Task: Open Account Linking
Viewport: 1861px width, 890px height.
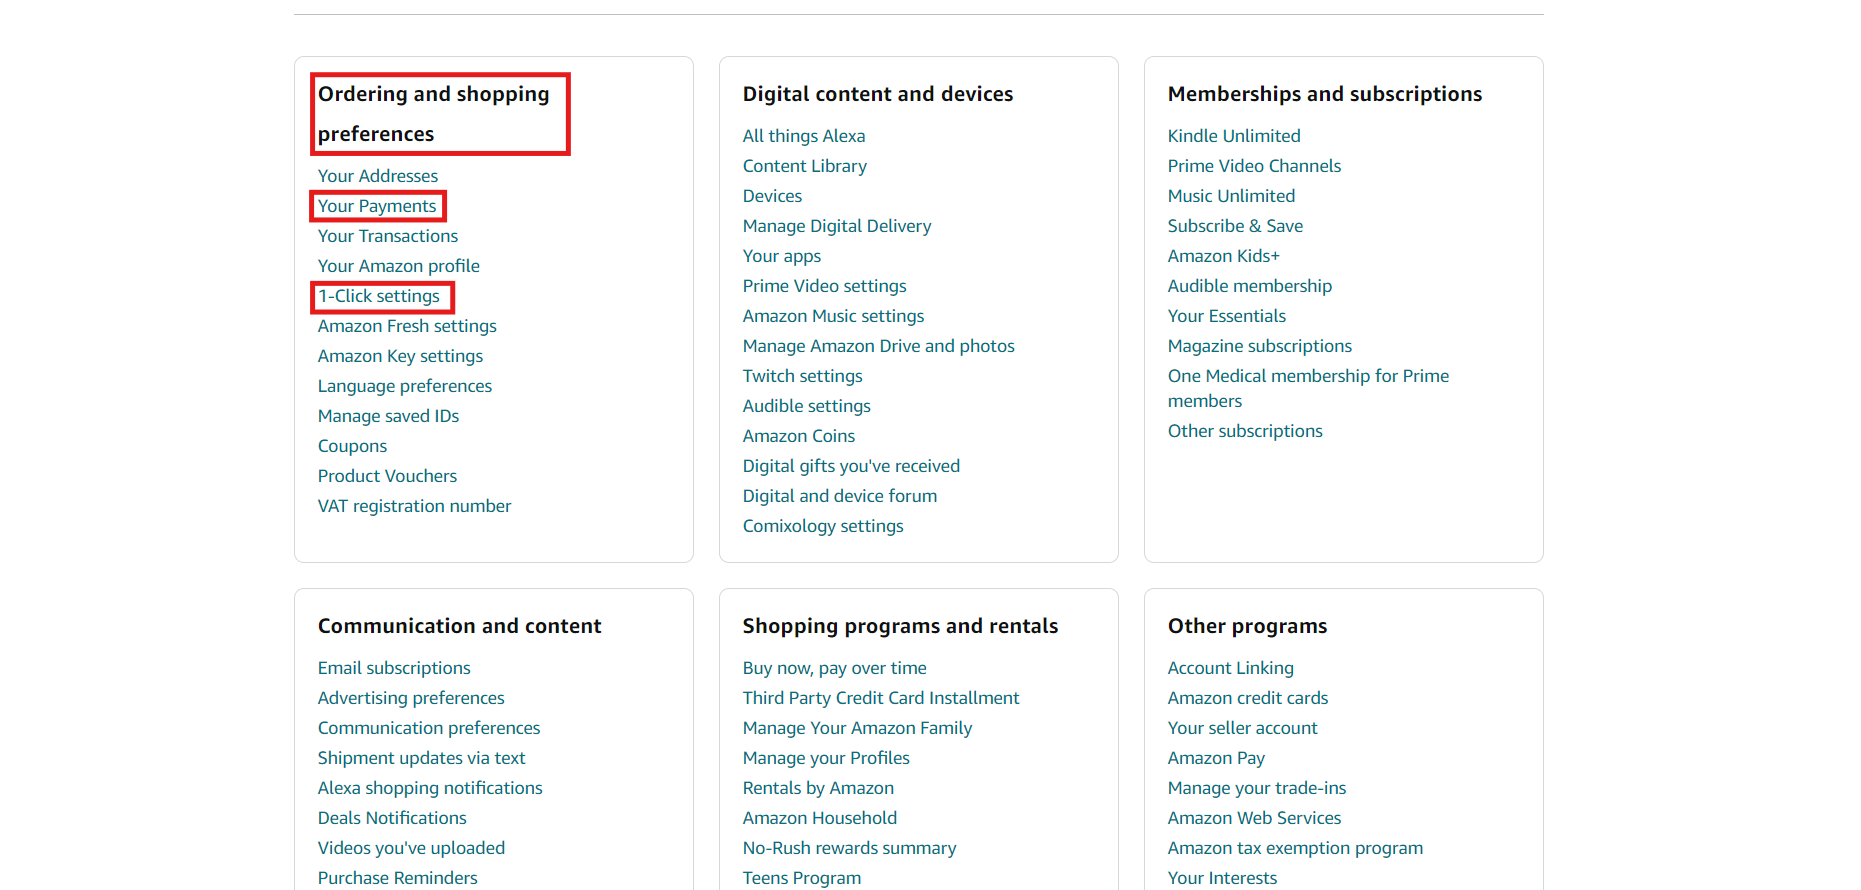Action: pos(1231,668)
